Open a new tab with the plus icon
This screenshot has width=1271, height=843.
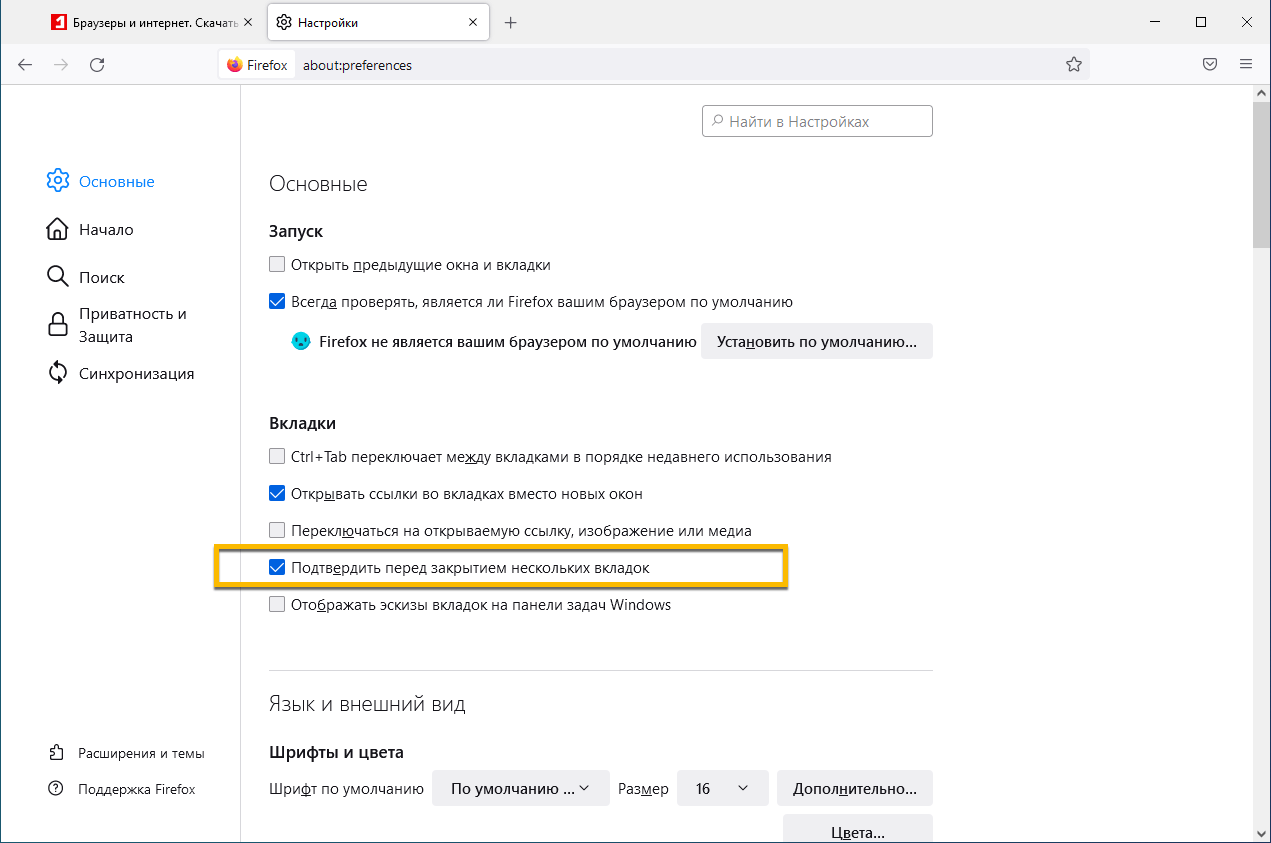511,22
